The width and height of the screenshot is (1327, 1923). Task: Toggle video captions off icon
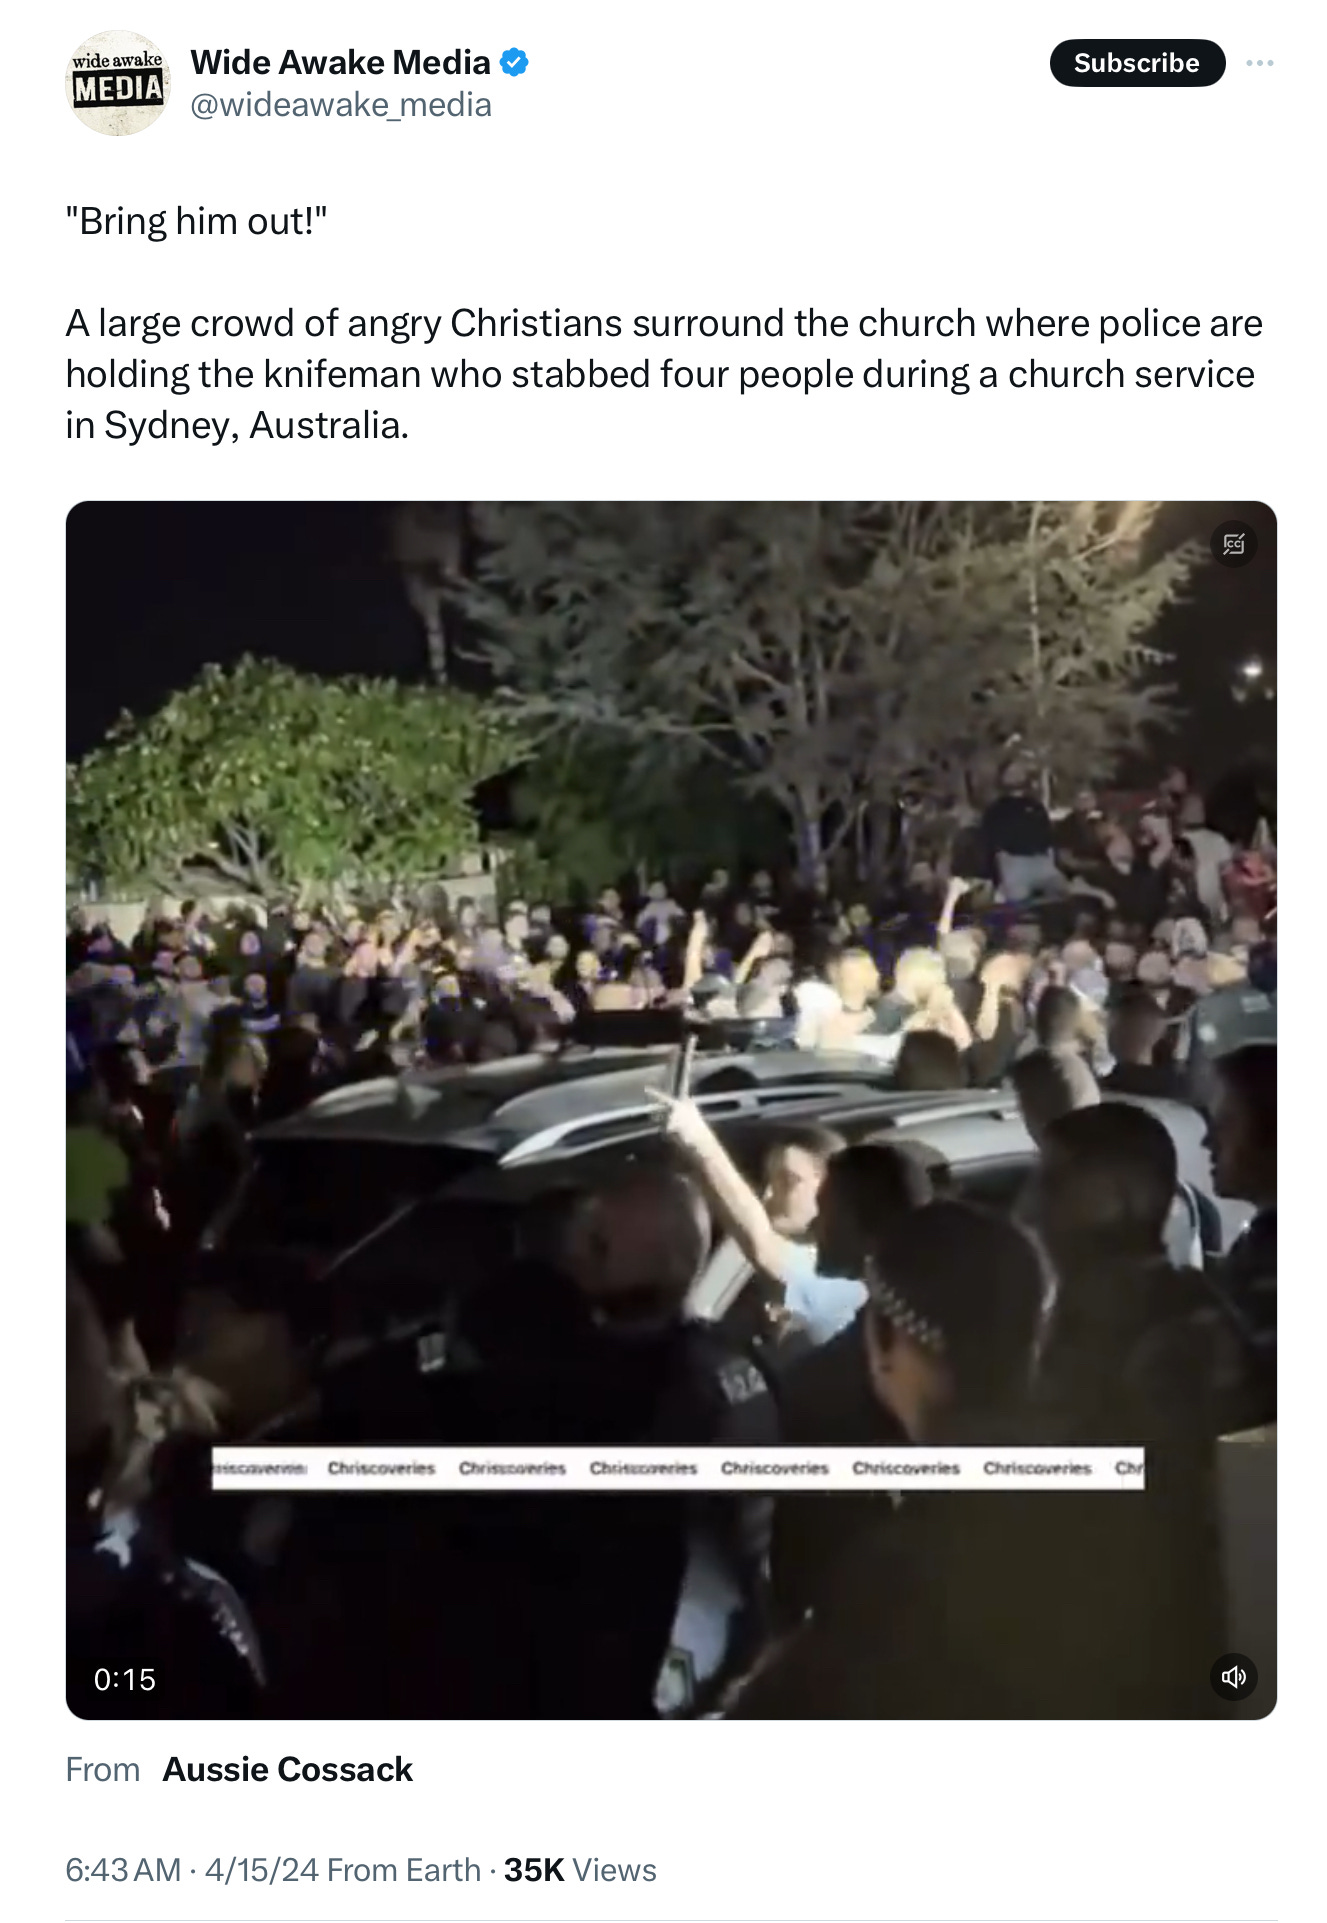[x=1234, y=544]
